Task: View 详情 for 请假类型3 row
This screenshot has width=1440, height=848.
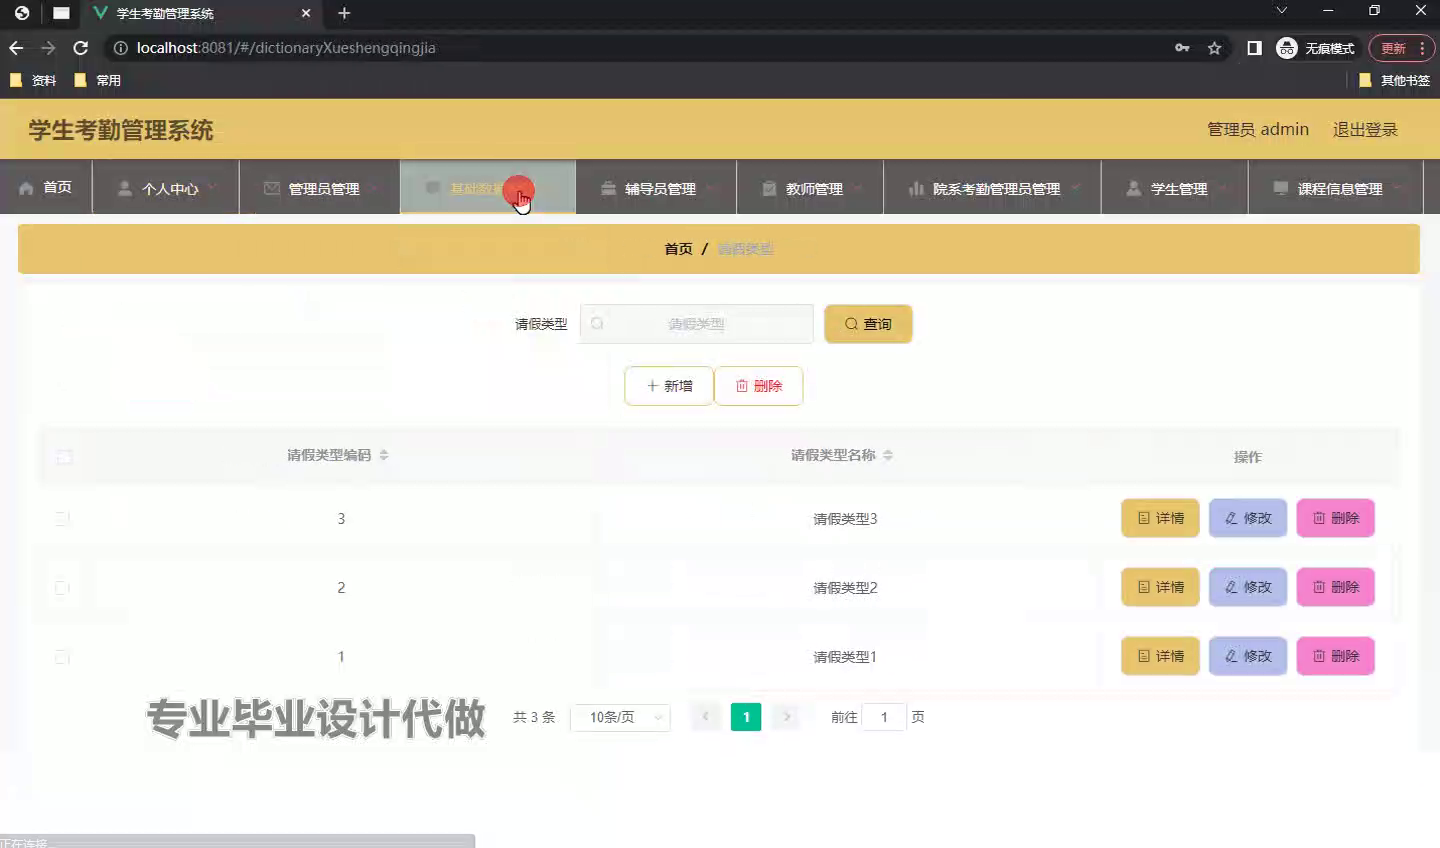Action: (1160, 518)
